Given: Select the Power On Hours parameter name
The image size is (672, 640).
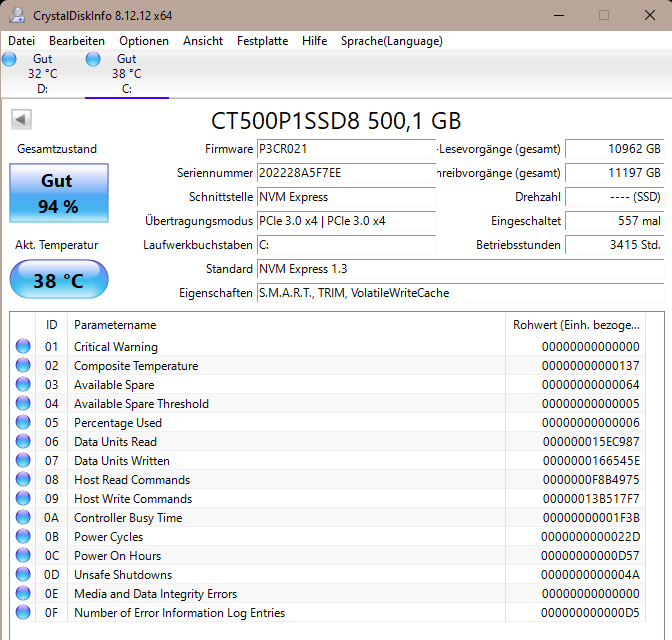Looking at the screenshot, I should tap(117, 556).
